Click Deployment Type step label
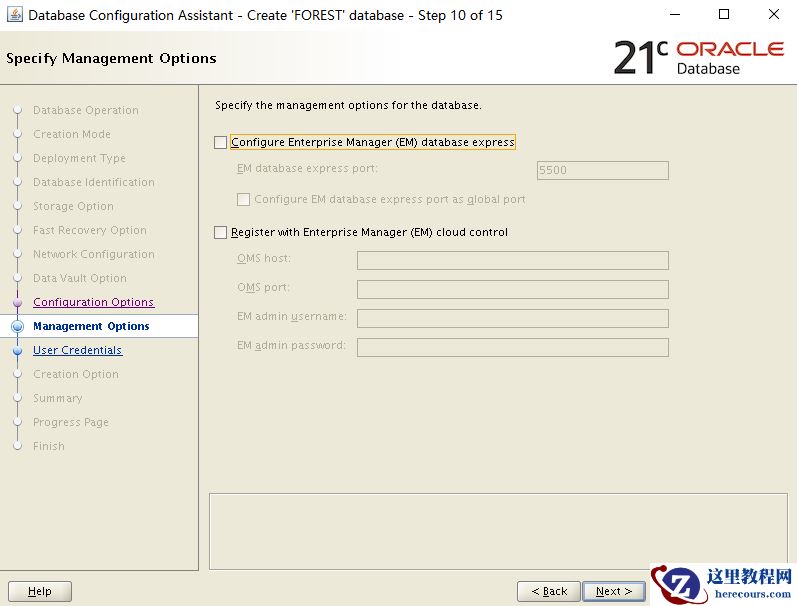 [x=79, y=158]
